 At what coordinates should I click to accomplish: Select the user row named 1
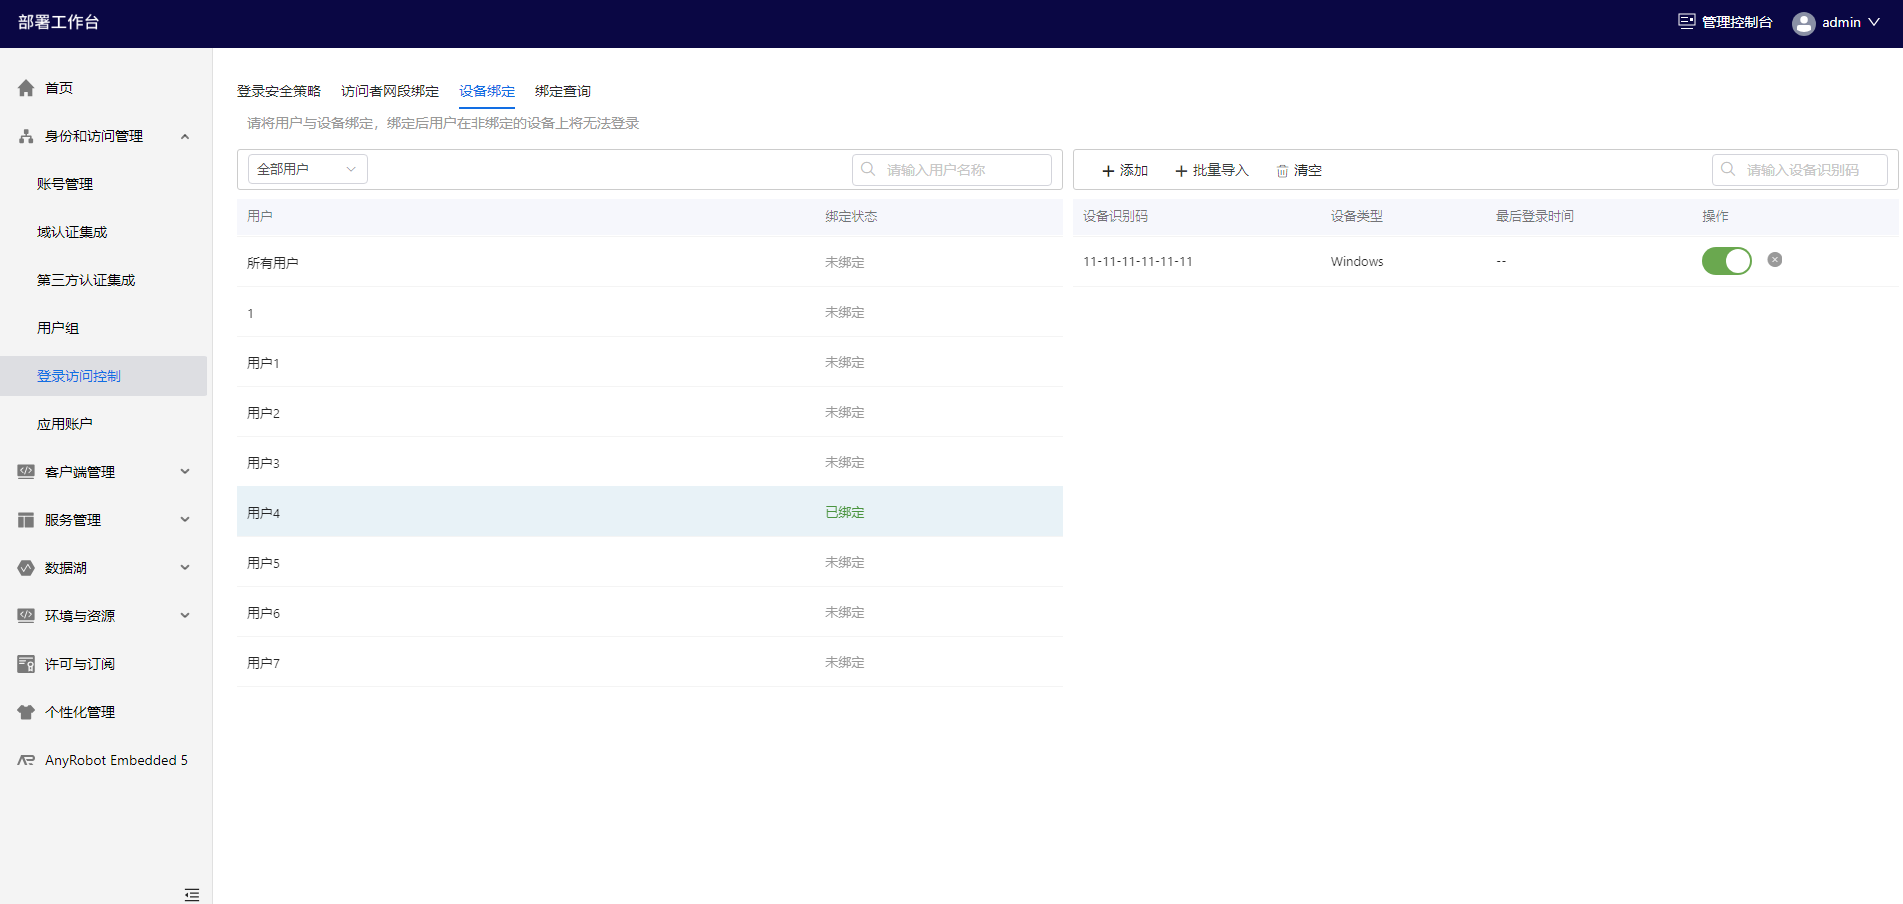click(x=650, y=312)
